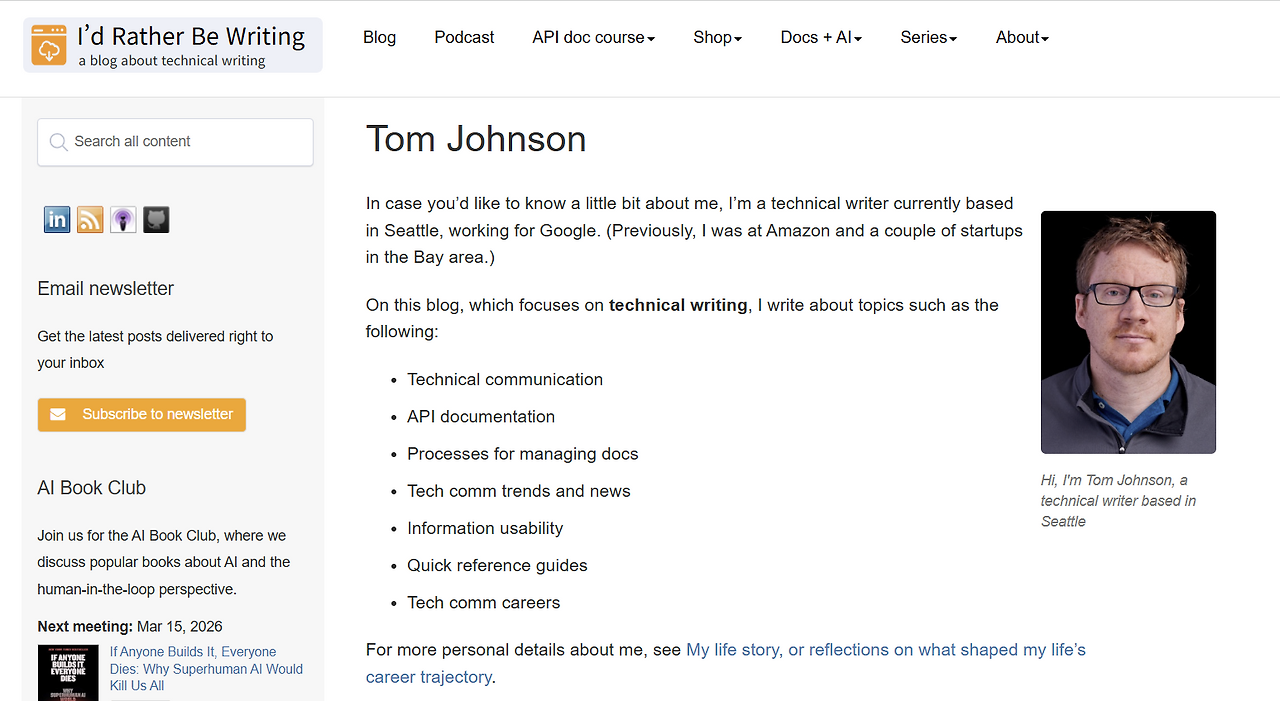Screen dimensions: 1280x701
Task: Go to the Blog menu item
Action: click(x=379, y=38)
